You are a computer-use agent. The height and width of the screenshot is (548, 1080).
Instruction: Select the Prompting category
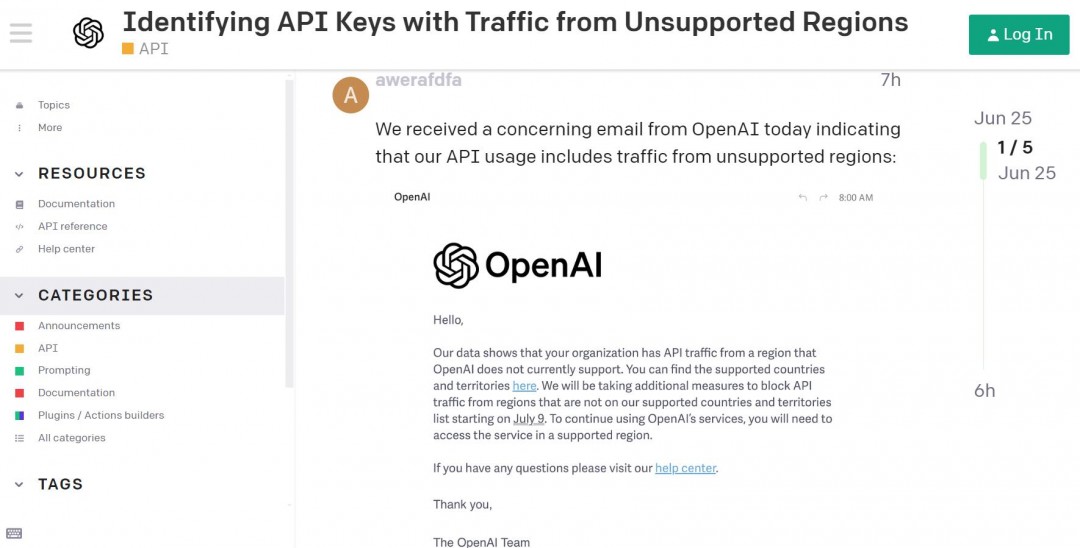click(64, 370)
